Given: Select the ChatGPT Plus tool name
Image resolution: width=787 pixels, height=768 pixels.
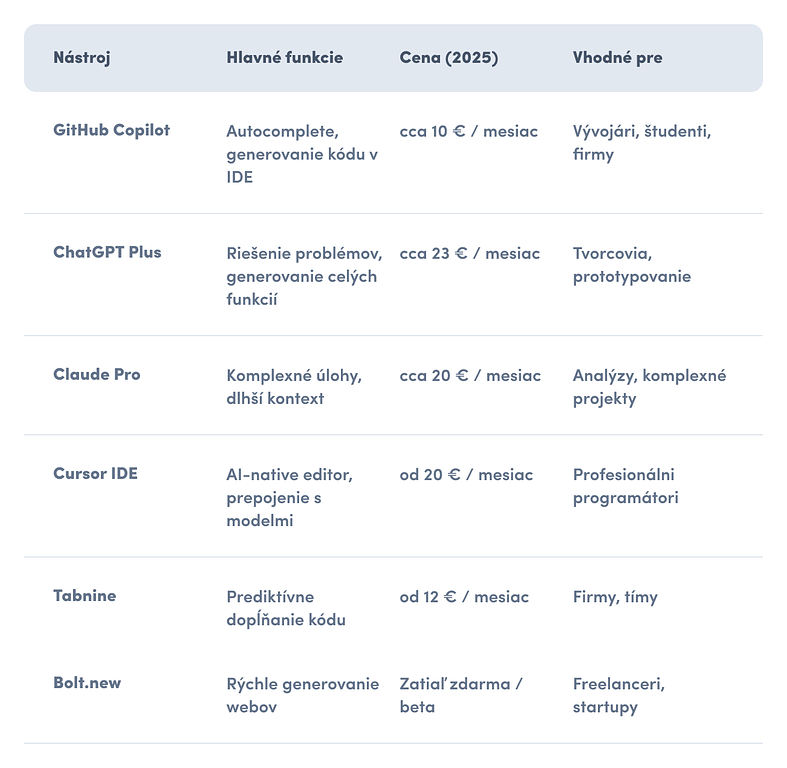Looking at the screenshot, I should coord(107,252).
